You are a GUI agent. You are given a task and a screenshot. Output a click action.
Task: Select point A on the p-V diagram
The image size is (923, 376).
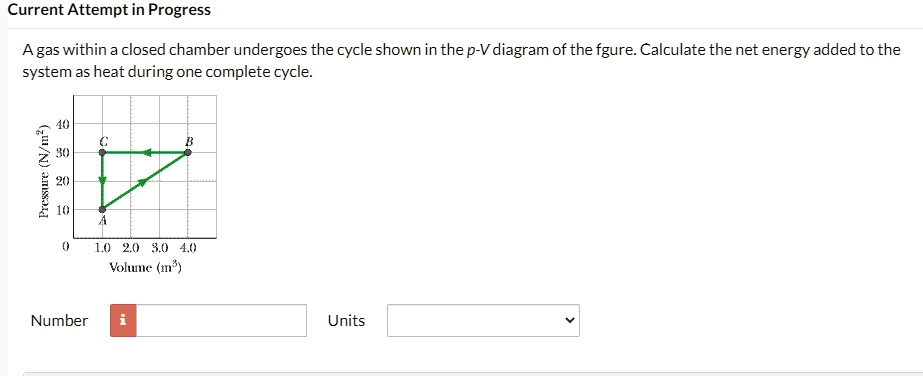[102, 209]
